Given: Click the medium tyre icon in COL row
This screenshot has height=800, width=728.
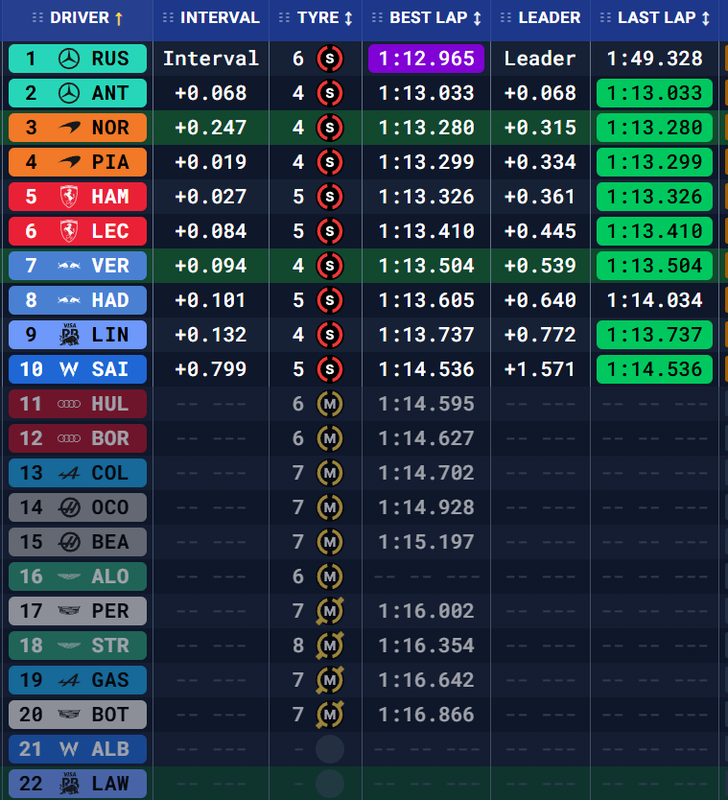Looking at the screenshot, I should [x=330, y=473].
